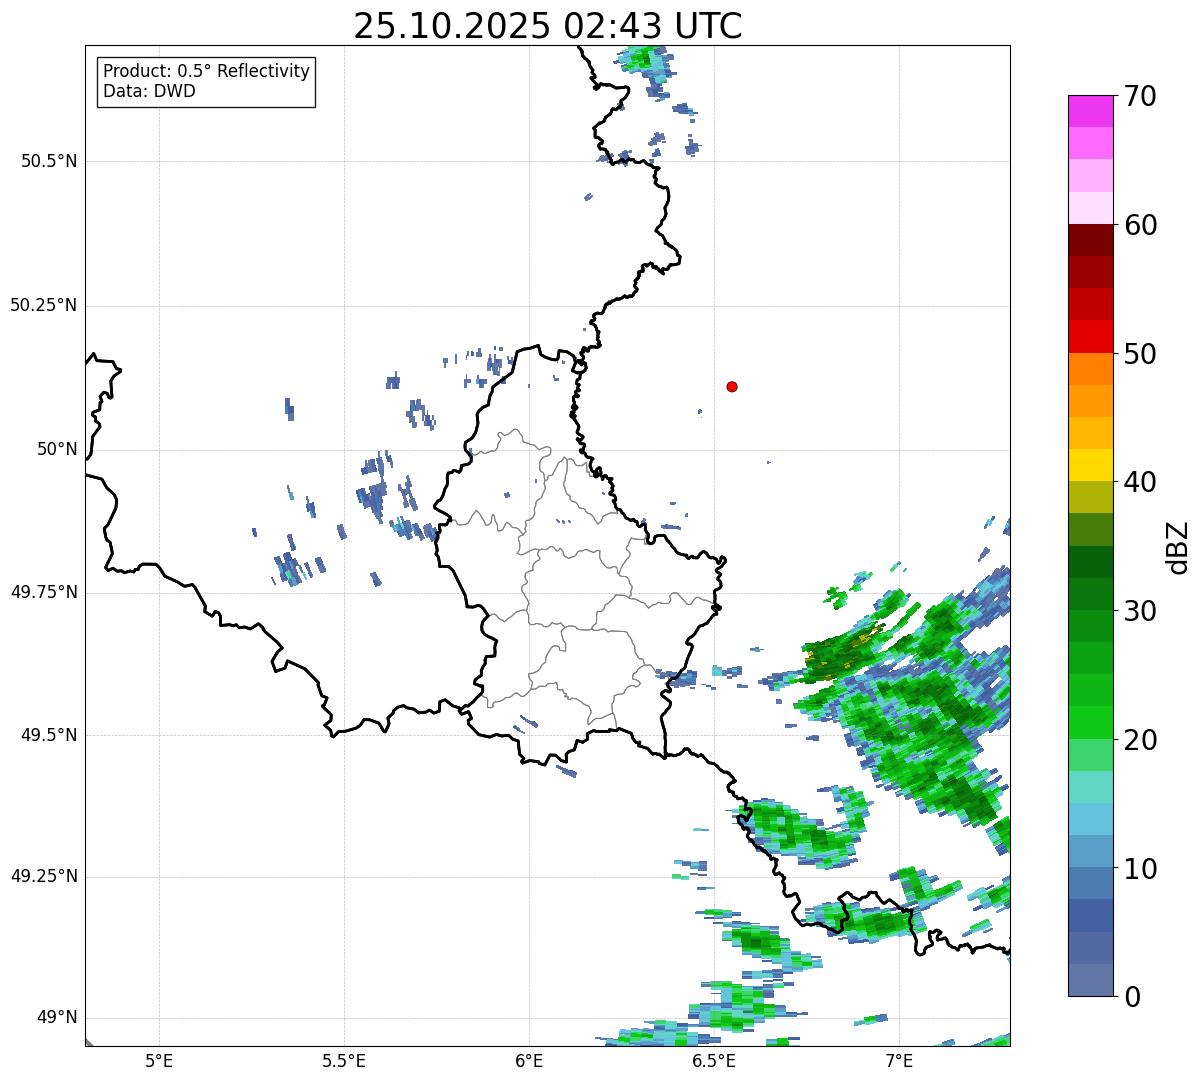Click the dark maroon colorbar segment below 60
This screenshot has width=1202, height=1081.
tap(1090, 240)
